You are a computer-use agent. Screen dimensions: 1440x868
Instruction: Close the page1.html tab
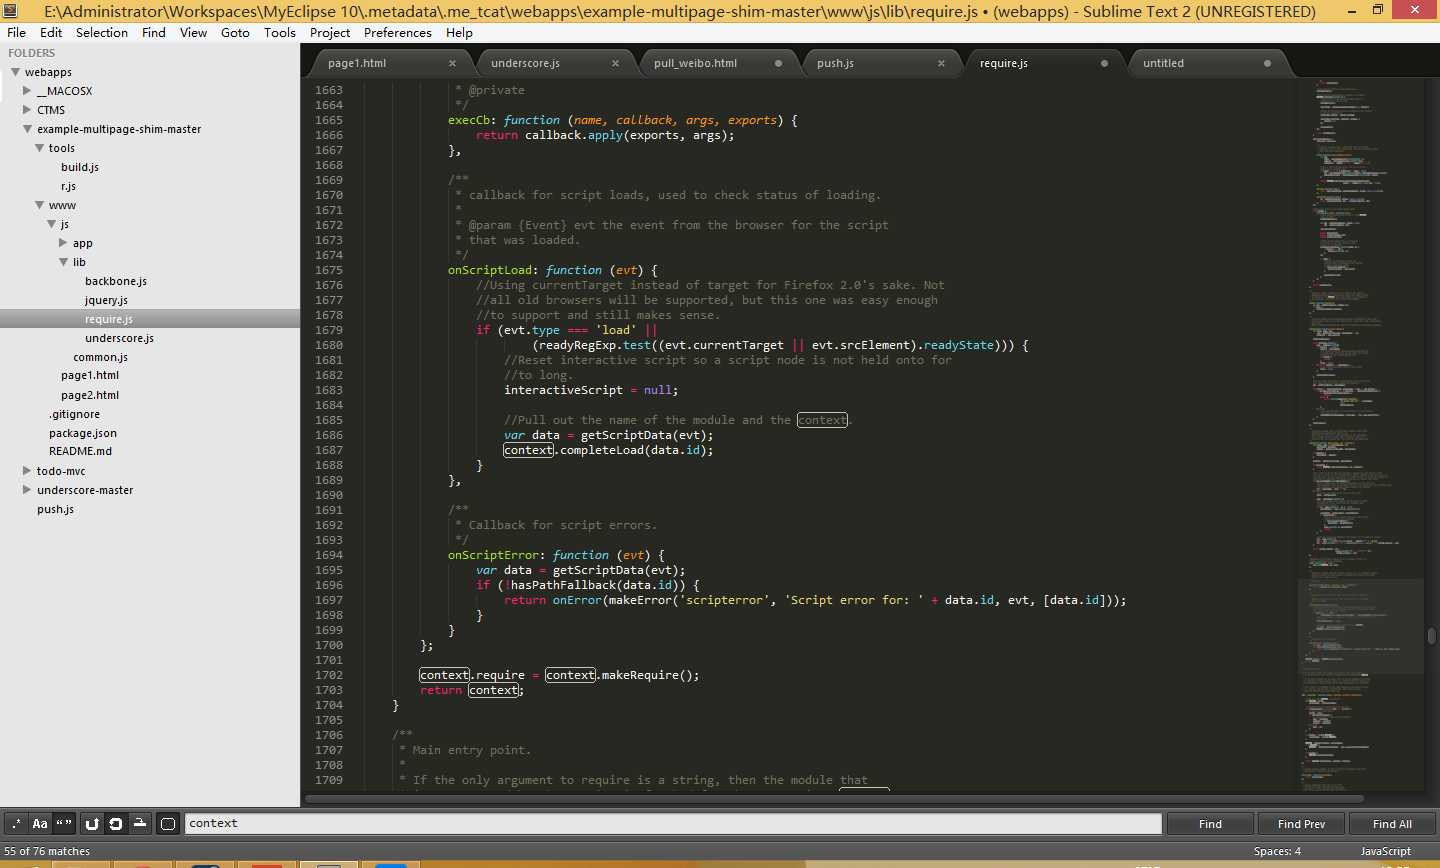[x=452, y=63]
